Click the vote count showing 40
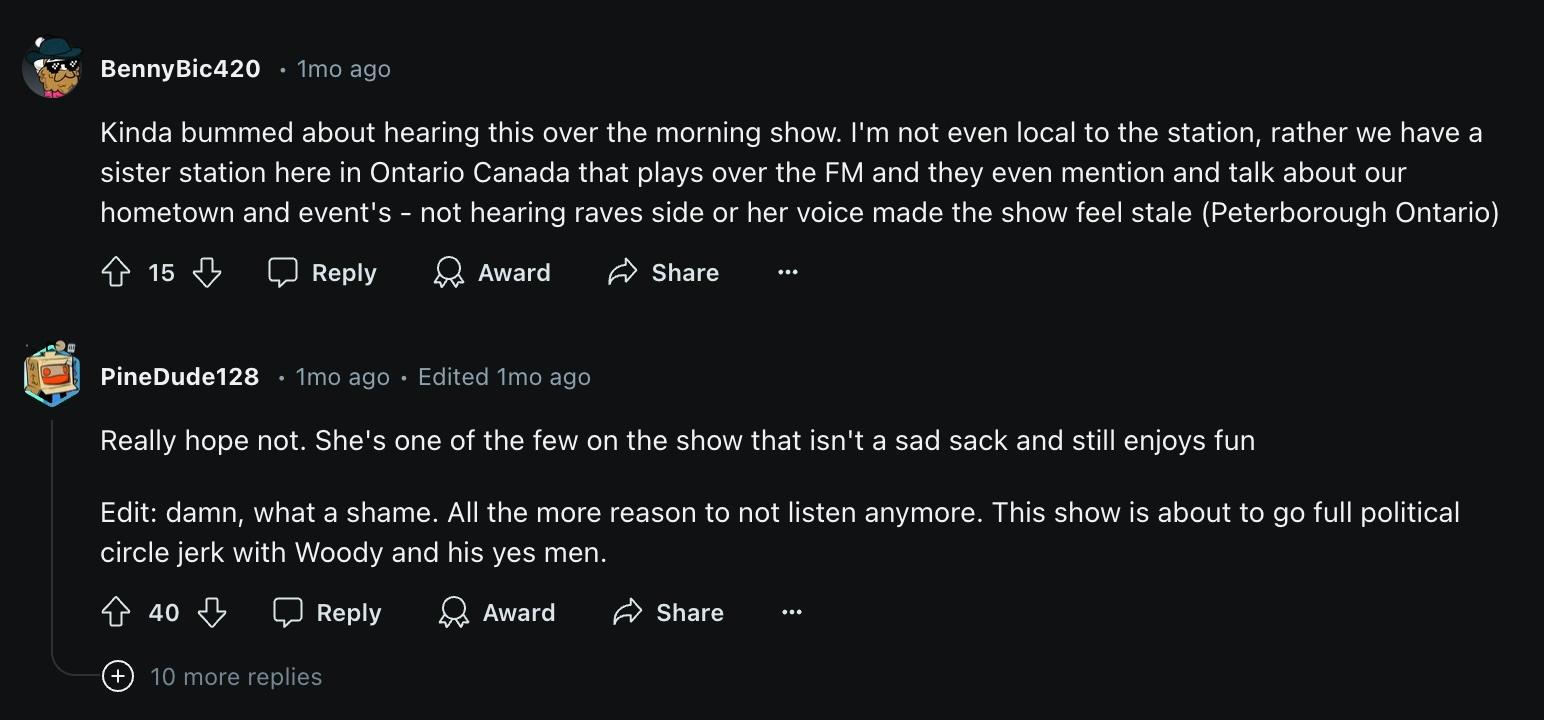The width and height of the screenshot is (1544, 720). [x=163, y=612]
